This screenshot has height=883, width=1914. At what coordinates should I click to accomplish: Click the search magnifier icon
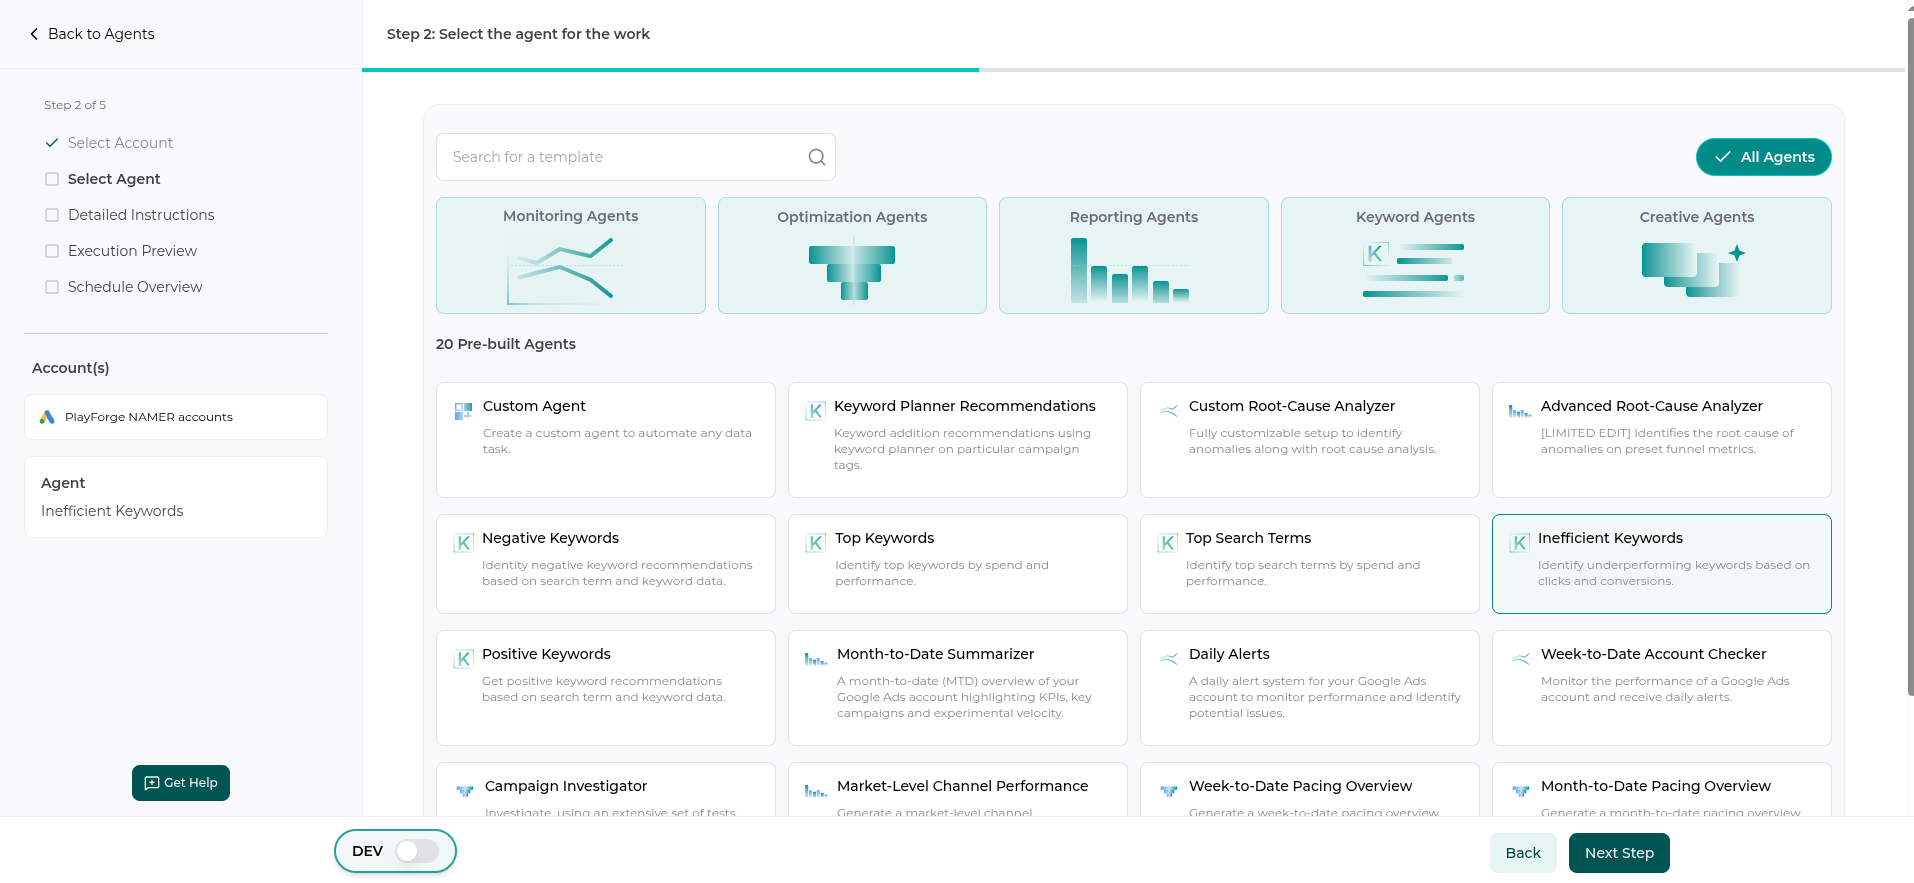[816, 157]
